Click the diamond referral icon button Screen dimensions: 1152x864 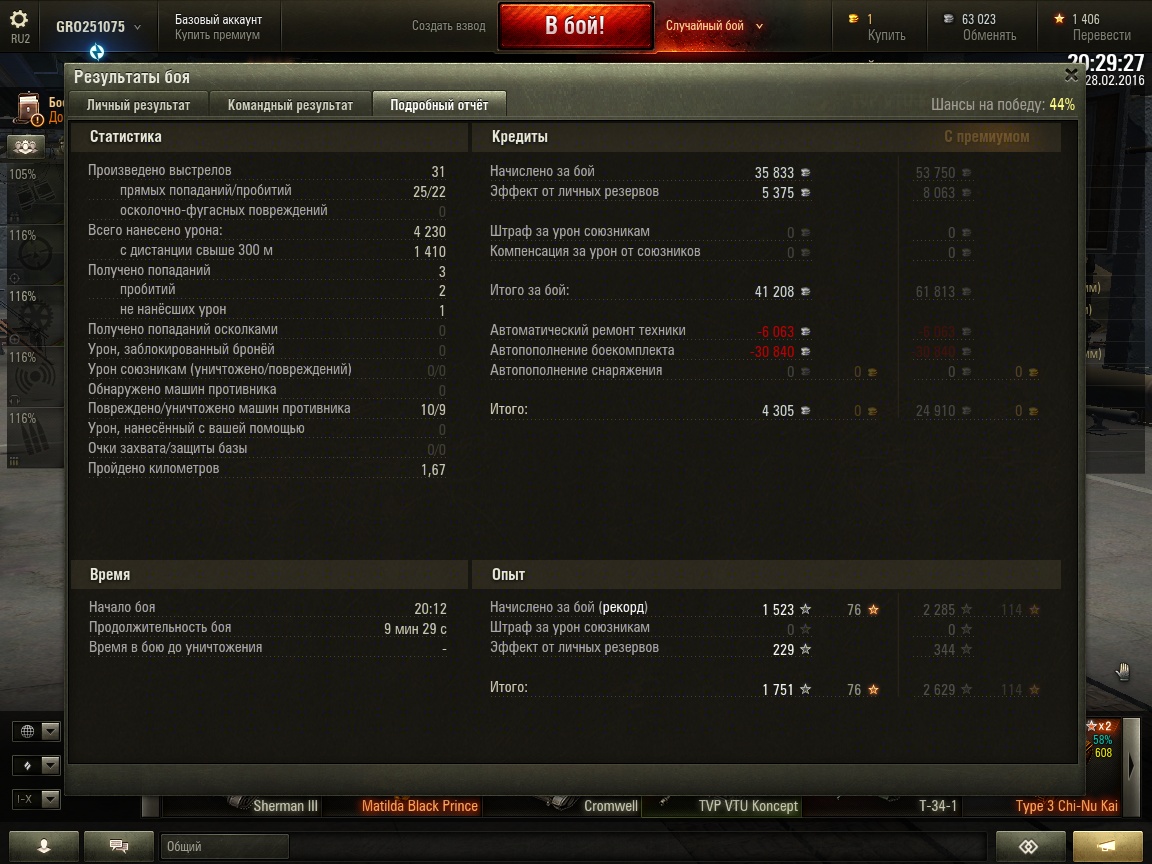tap(1030, 846)
